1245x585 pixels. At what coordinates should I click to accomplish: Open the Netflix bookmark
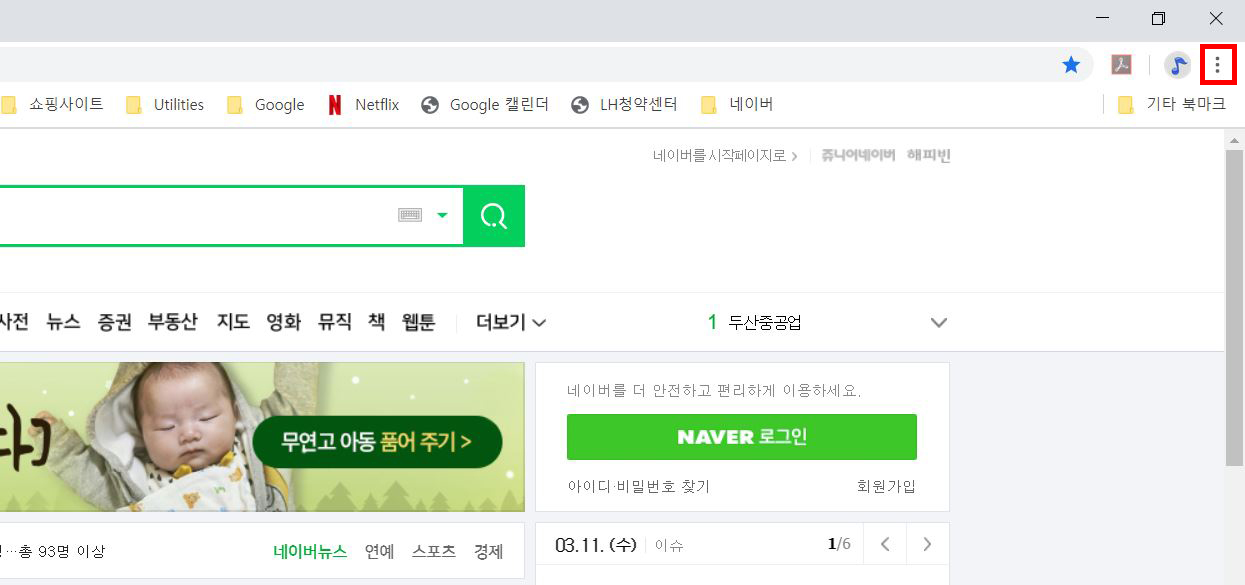pyautogui.click(x=363, y=104)
